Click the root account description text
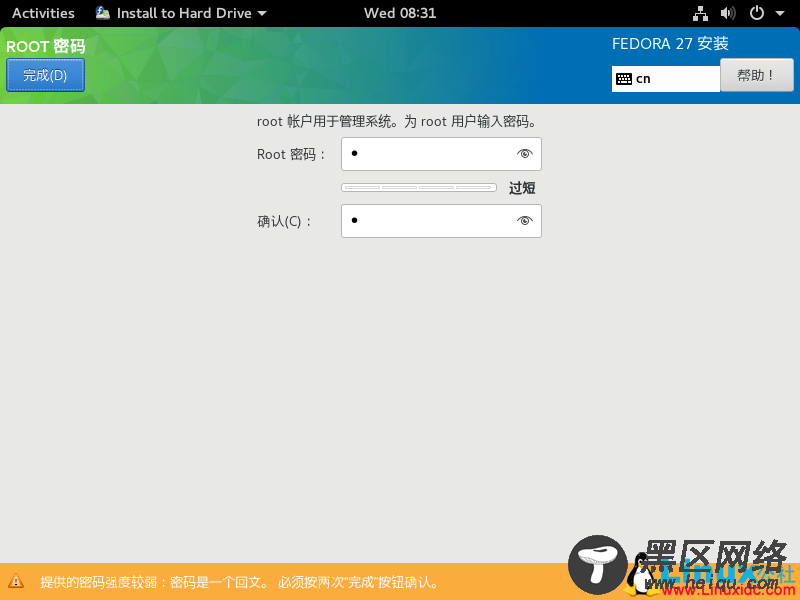 (396, 121)
